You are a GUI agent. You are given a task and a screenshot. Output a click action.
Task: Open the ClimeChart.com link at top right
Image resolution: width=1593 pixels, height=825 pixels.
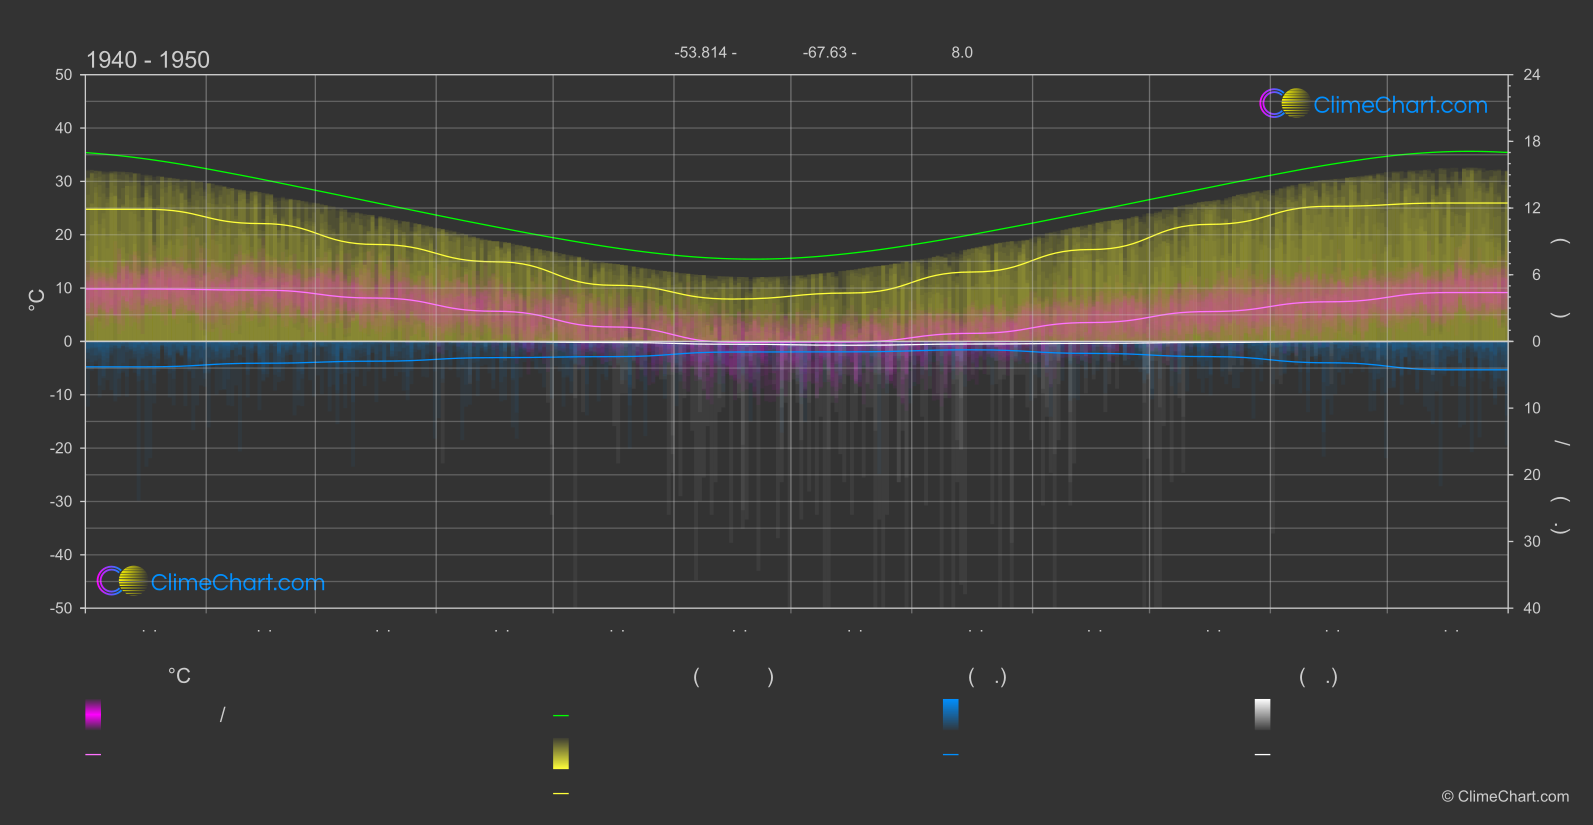point(1400,105)
